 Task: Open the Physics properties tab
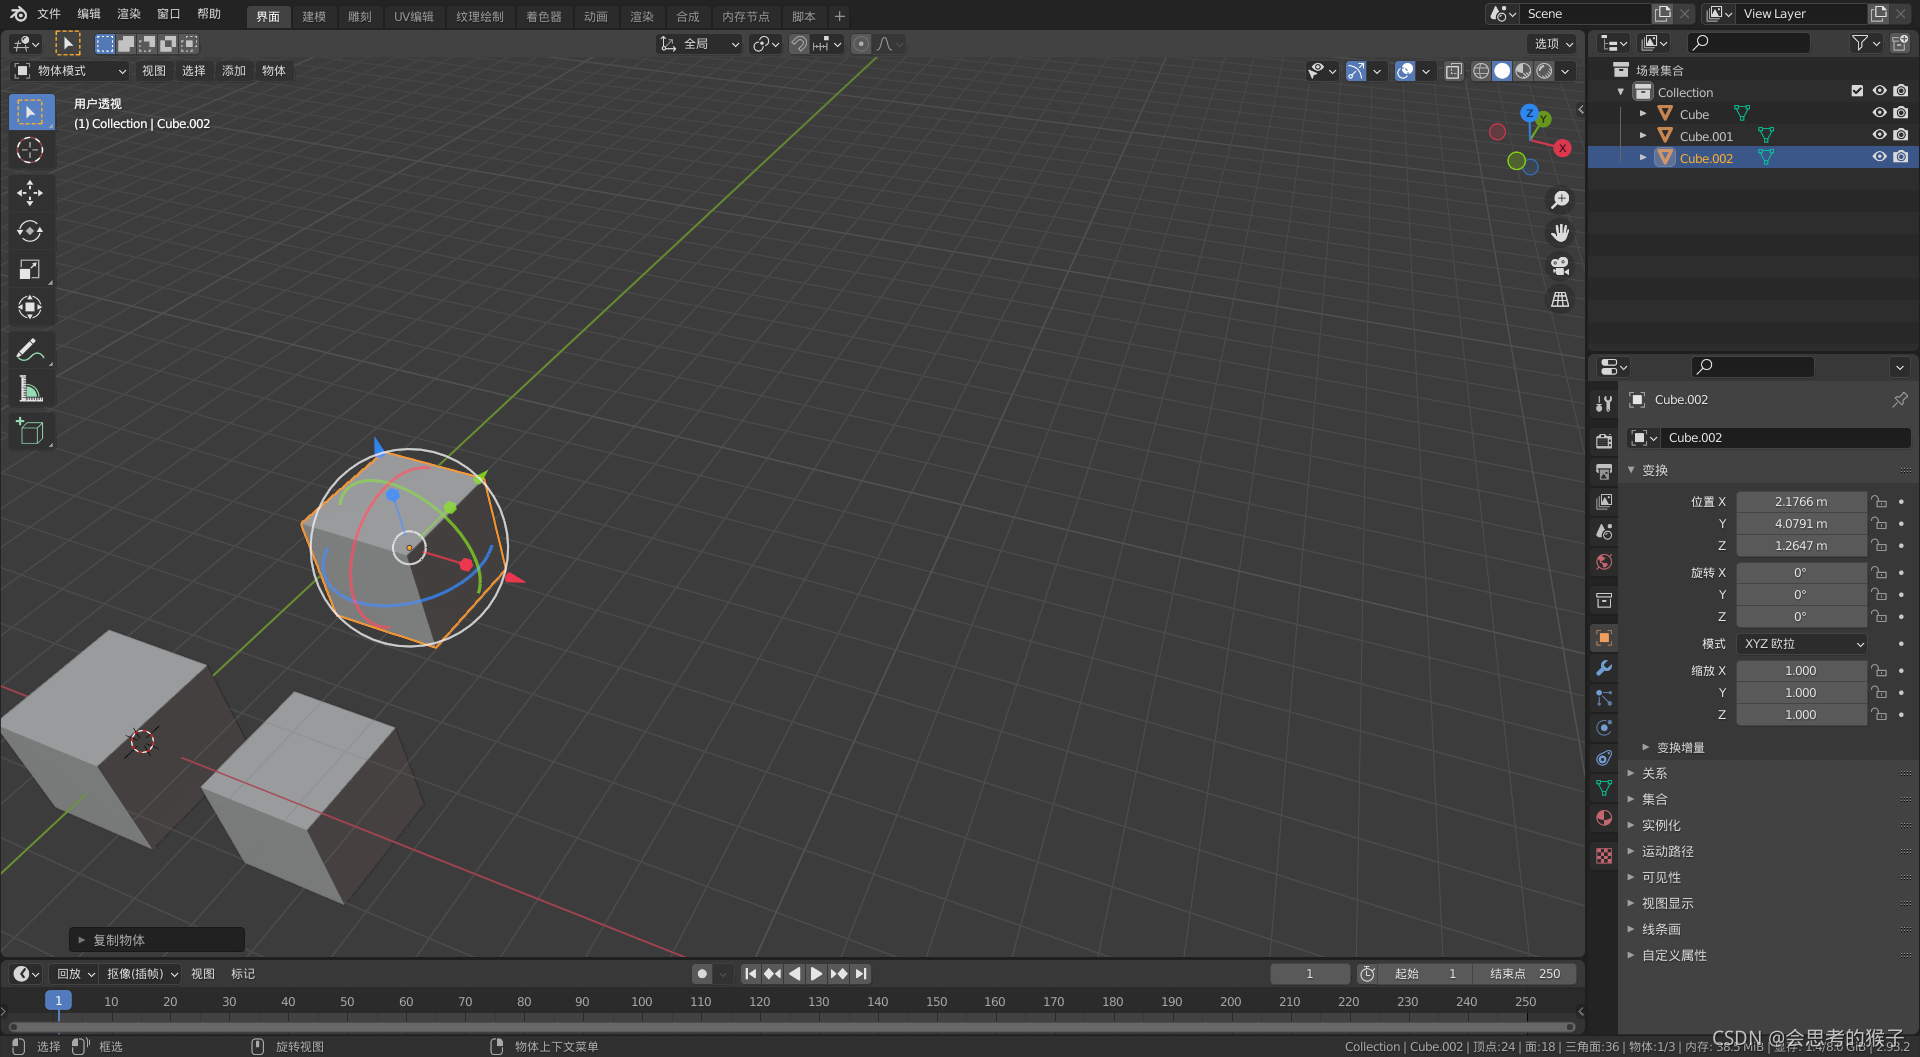(x=1604, y=728)
